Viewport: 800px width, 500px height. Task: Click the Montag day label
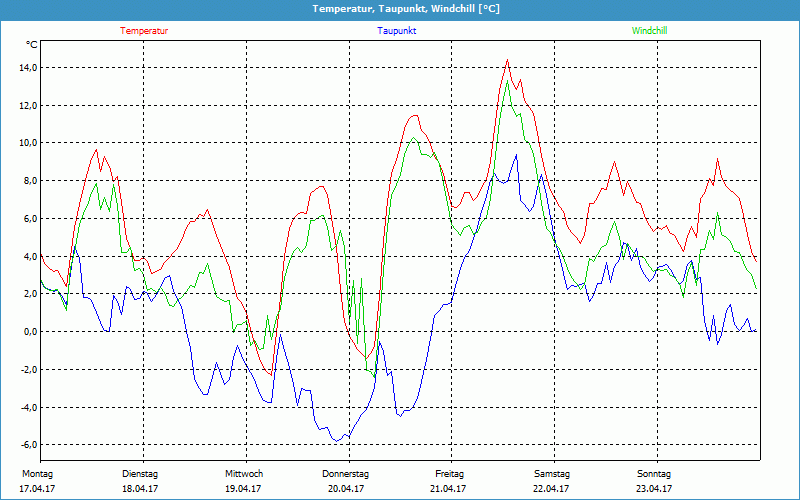[x=37, y=474]
